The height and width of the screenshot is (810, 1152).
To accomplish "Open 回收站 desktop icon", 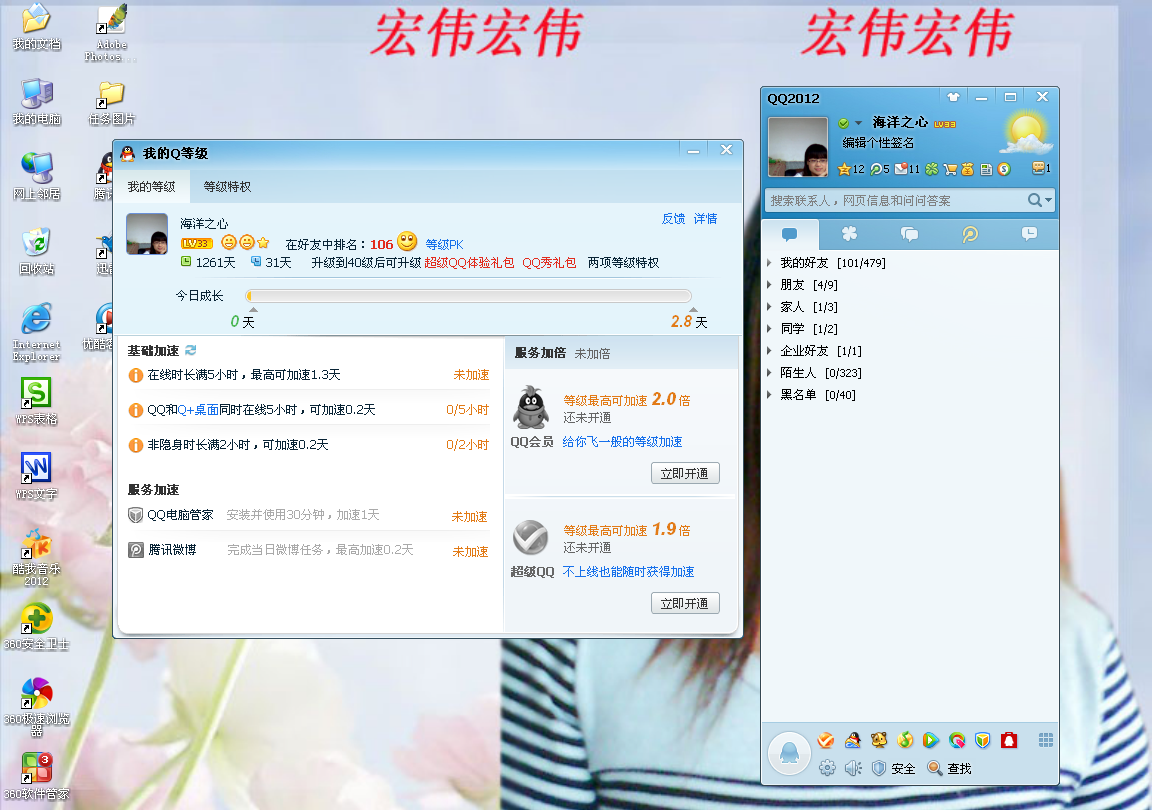I will (x=36, y=251).
